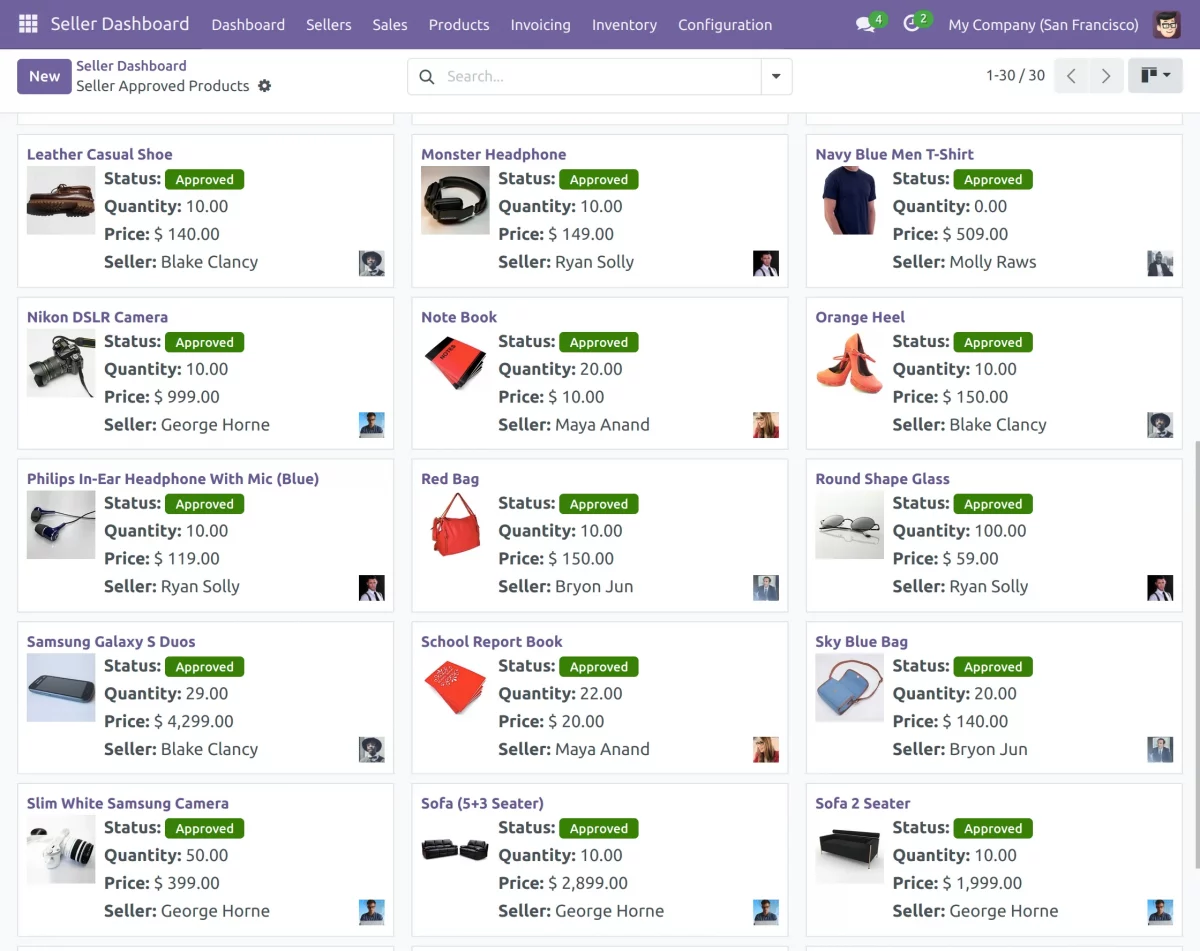Open the Invoicing menu
The image size is (1200, 951).
(540, 24)
